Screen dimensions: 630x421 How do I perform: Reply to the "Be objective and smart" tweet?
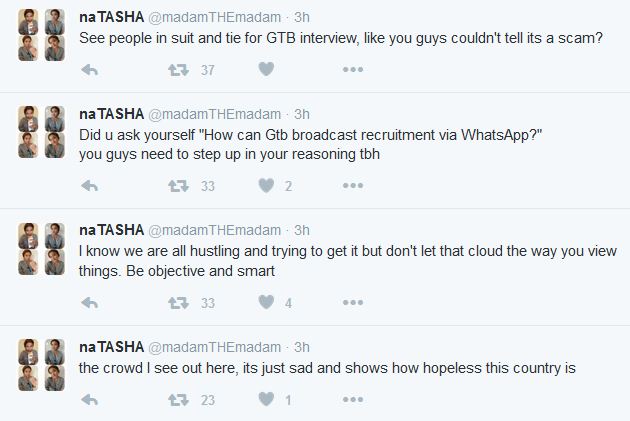click(x=89, y=303)
